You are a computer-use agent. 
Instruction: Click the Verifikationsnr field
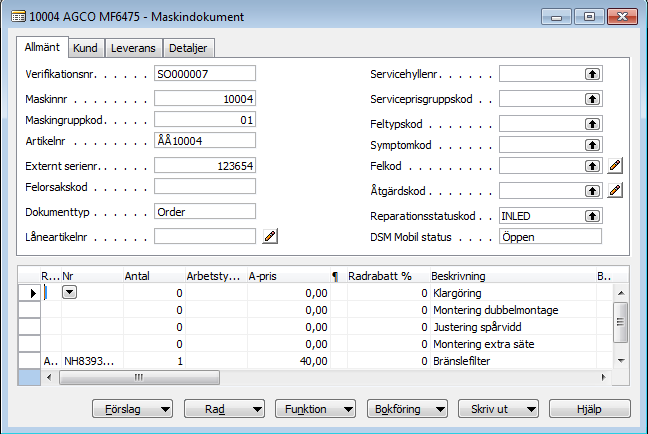pos(205,74)
